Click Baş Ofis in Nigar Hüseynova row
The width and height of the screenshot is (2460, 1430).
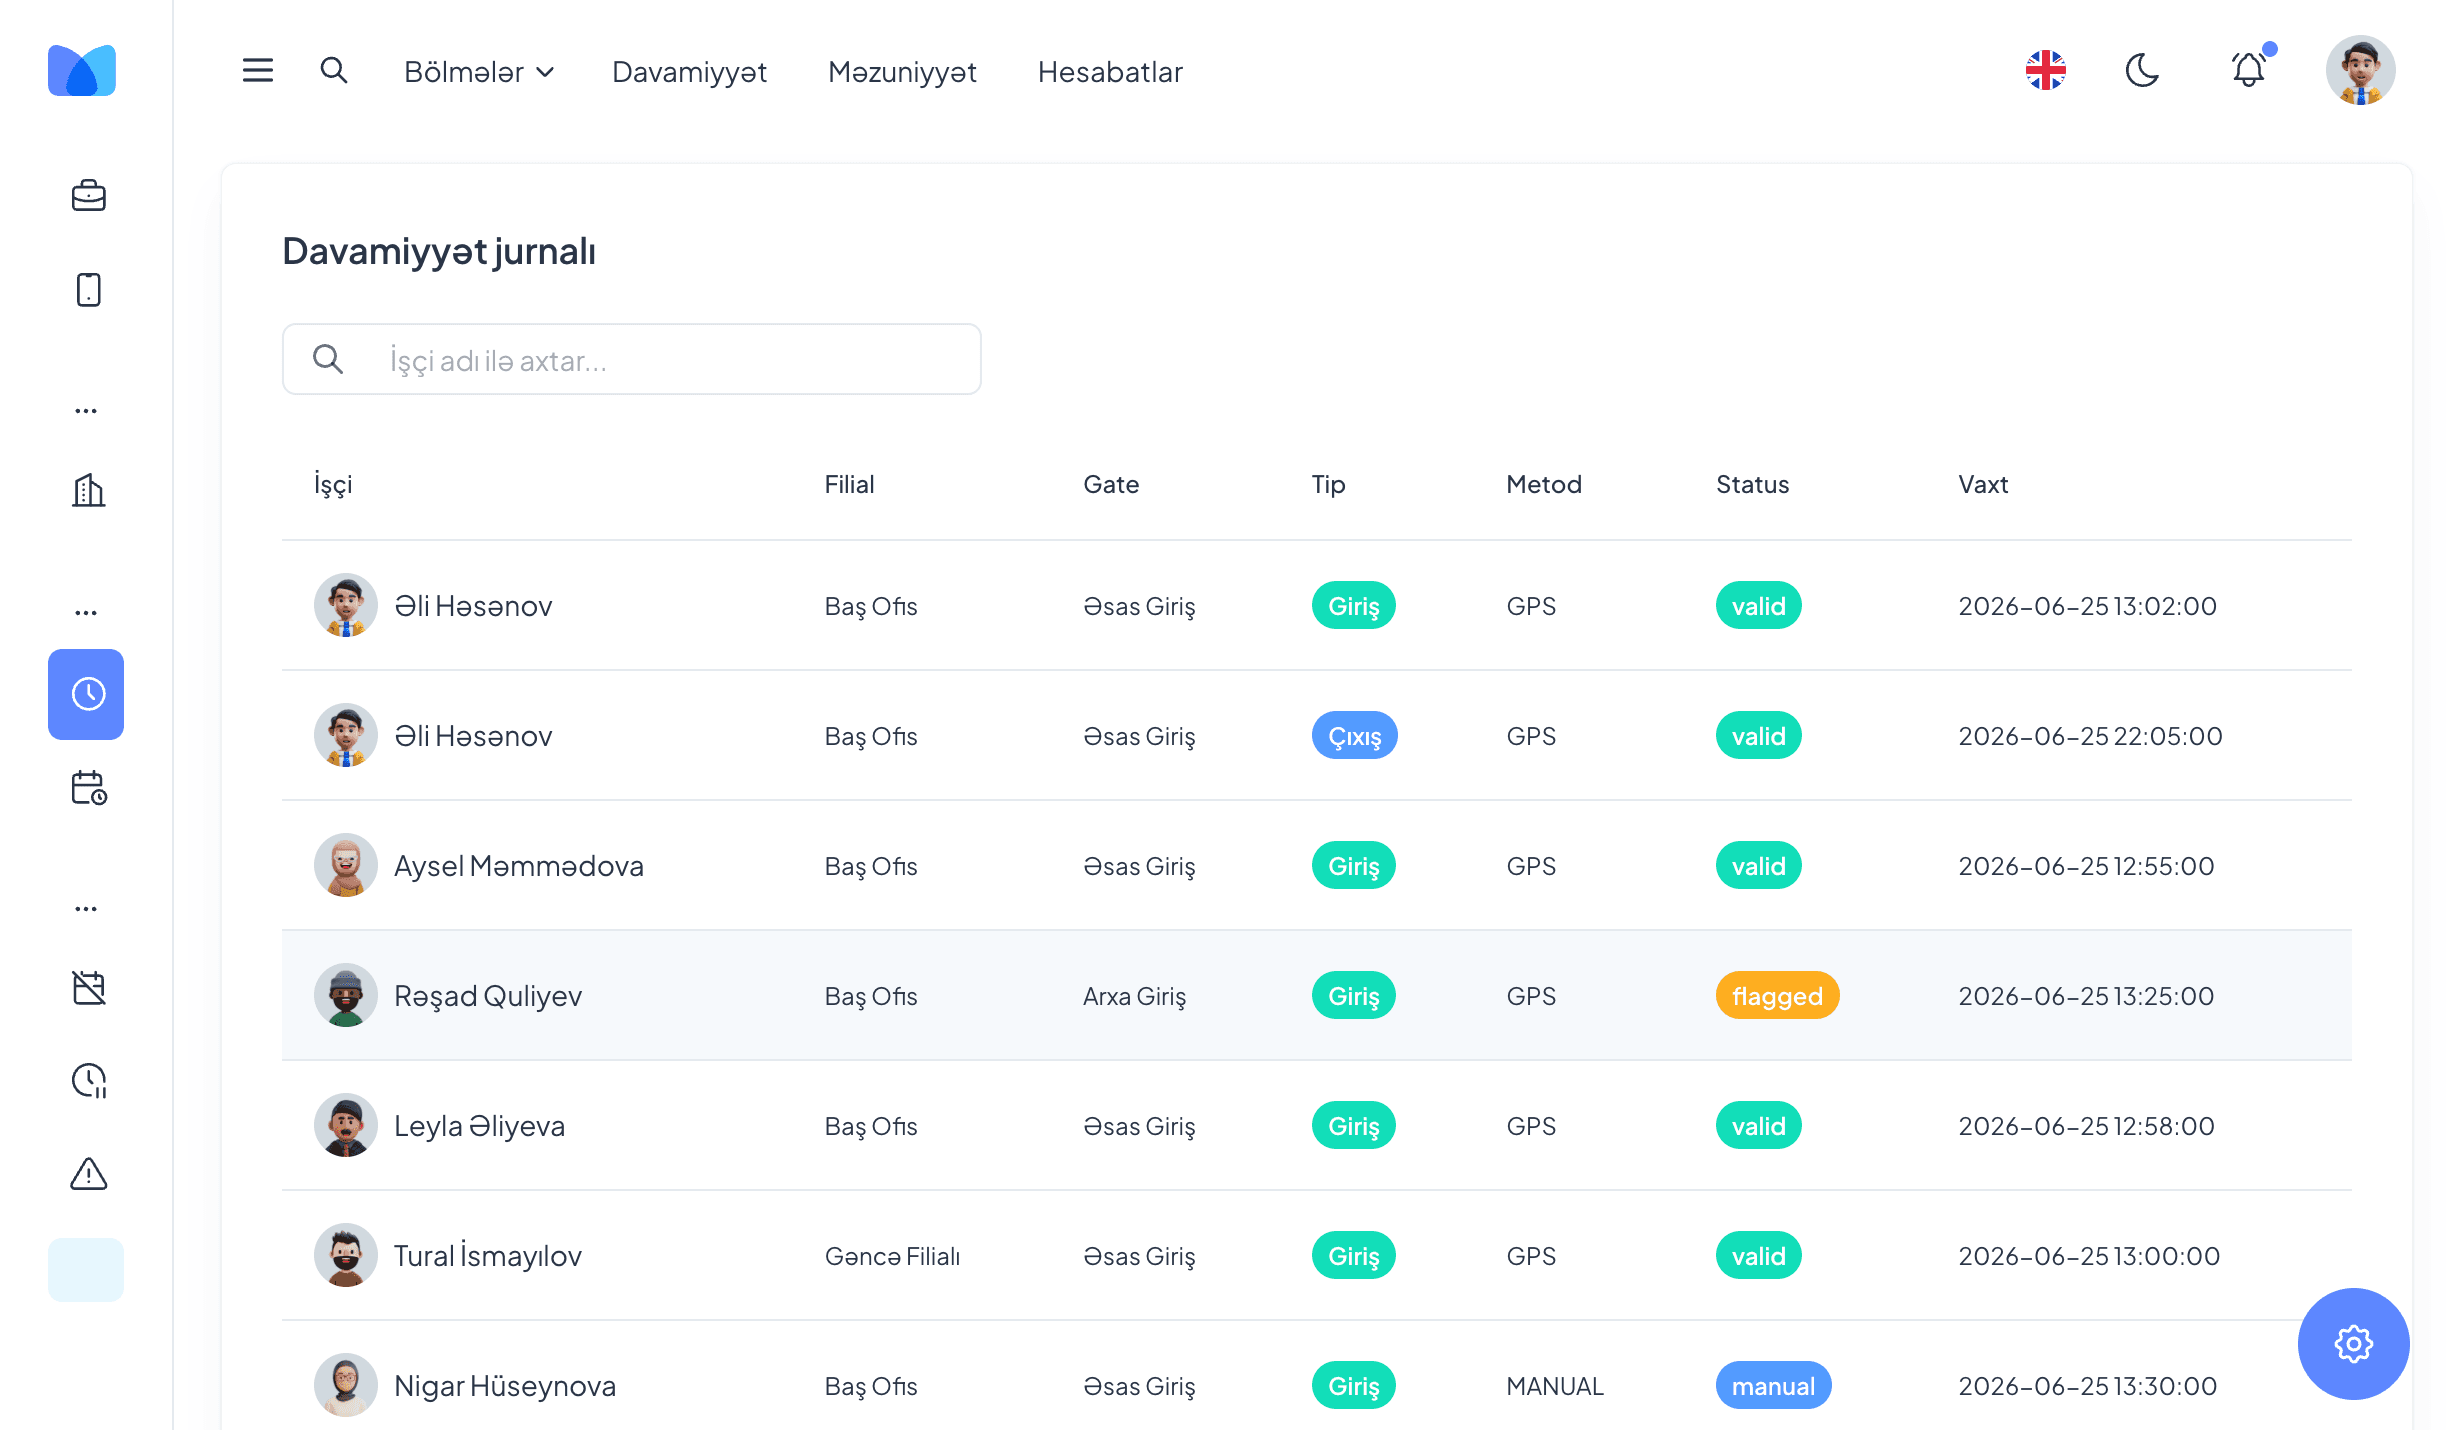(871, 1386)
